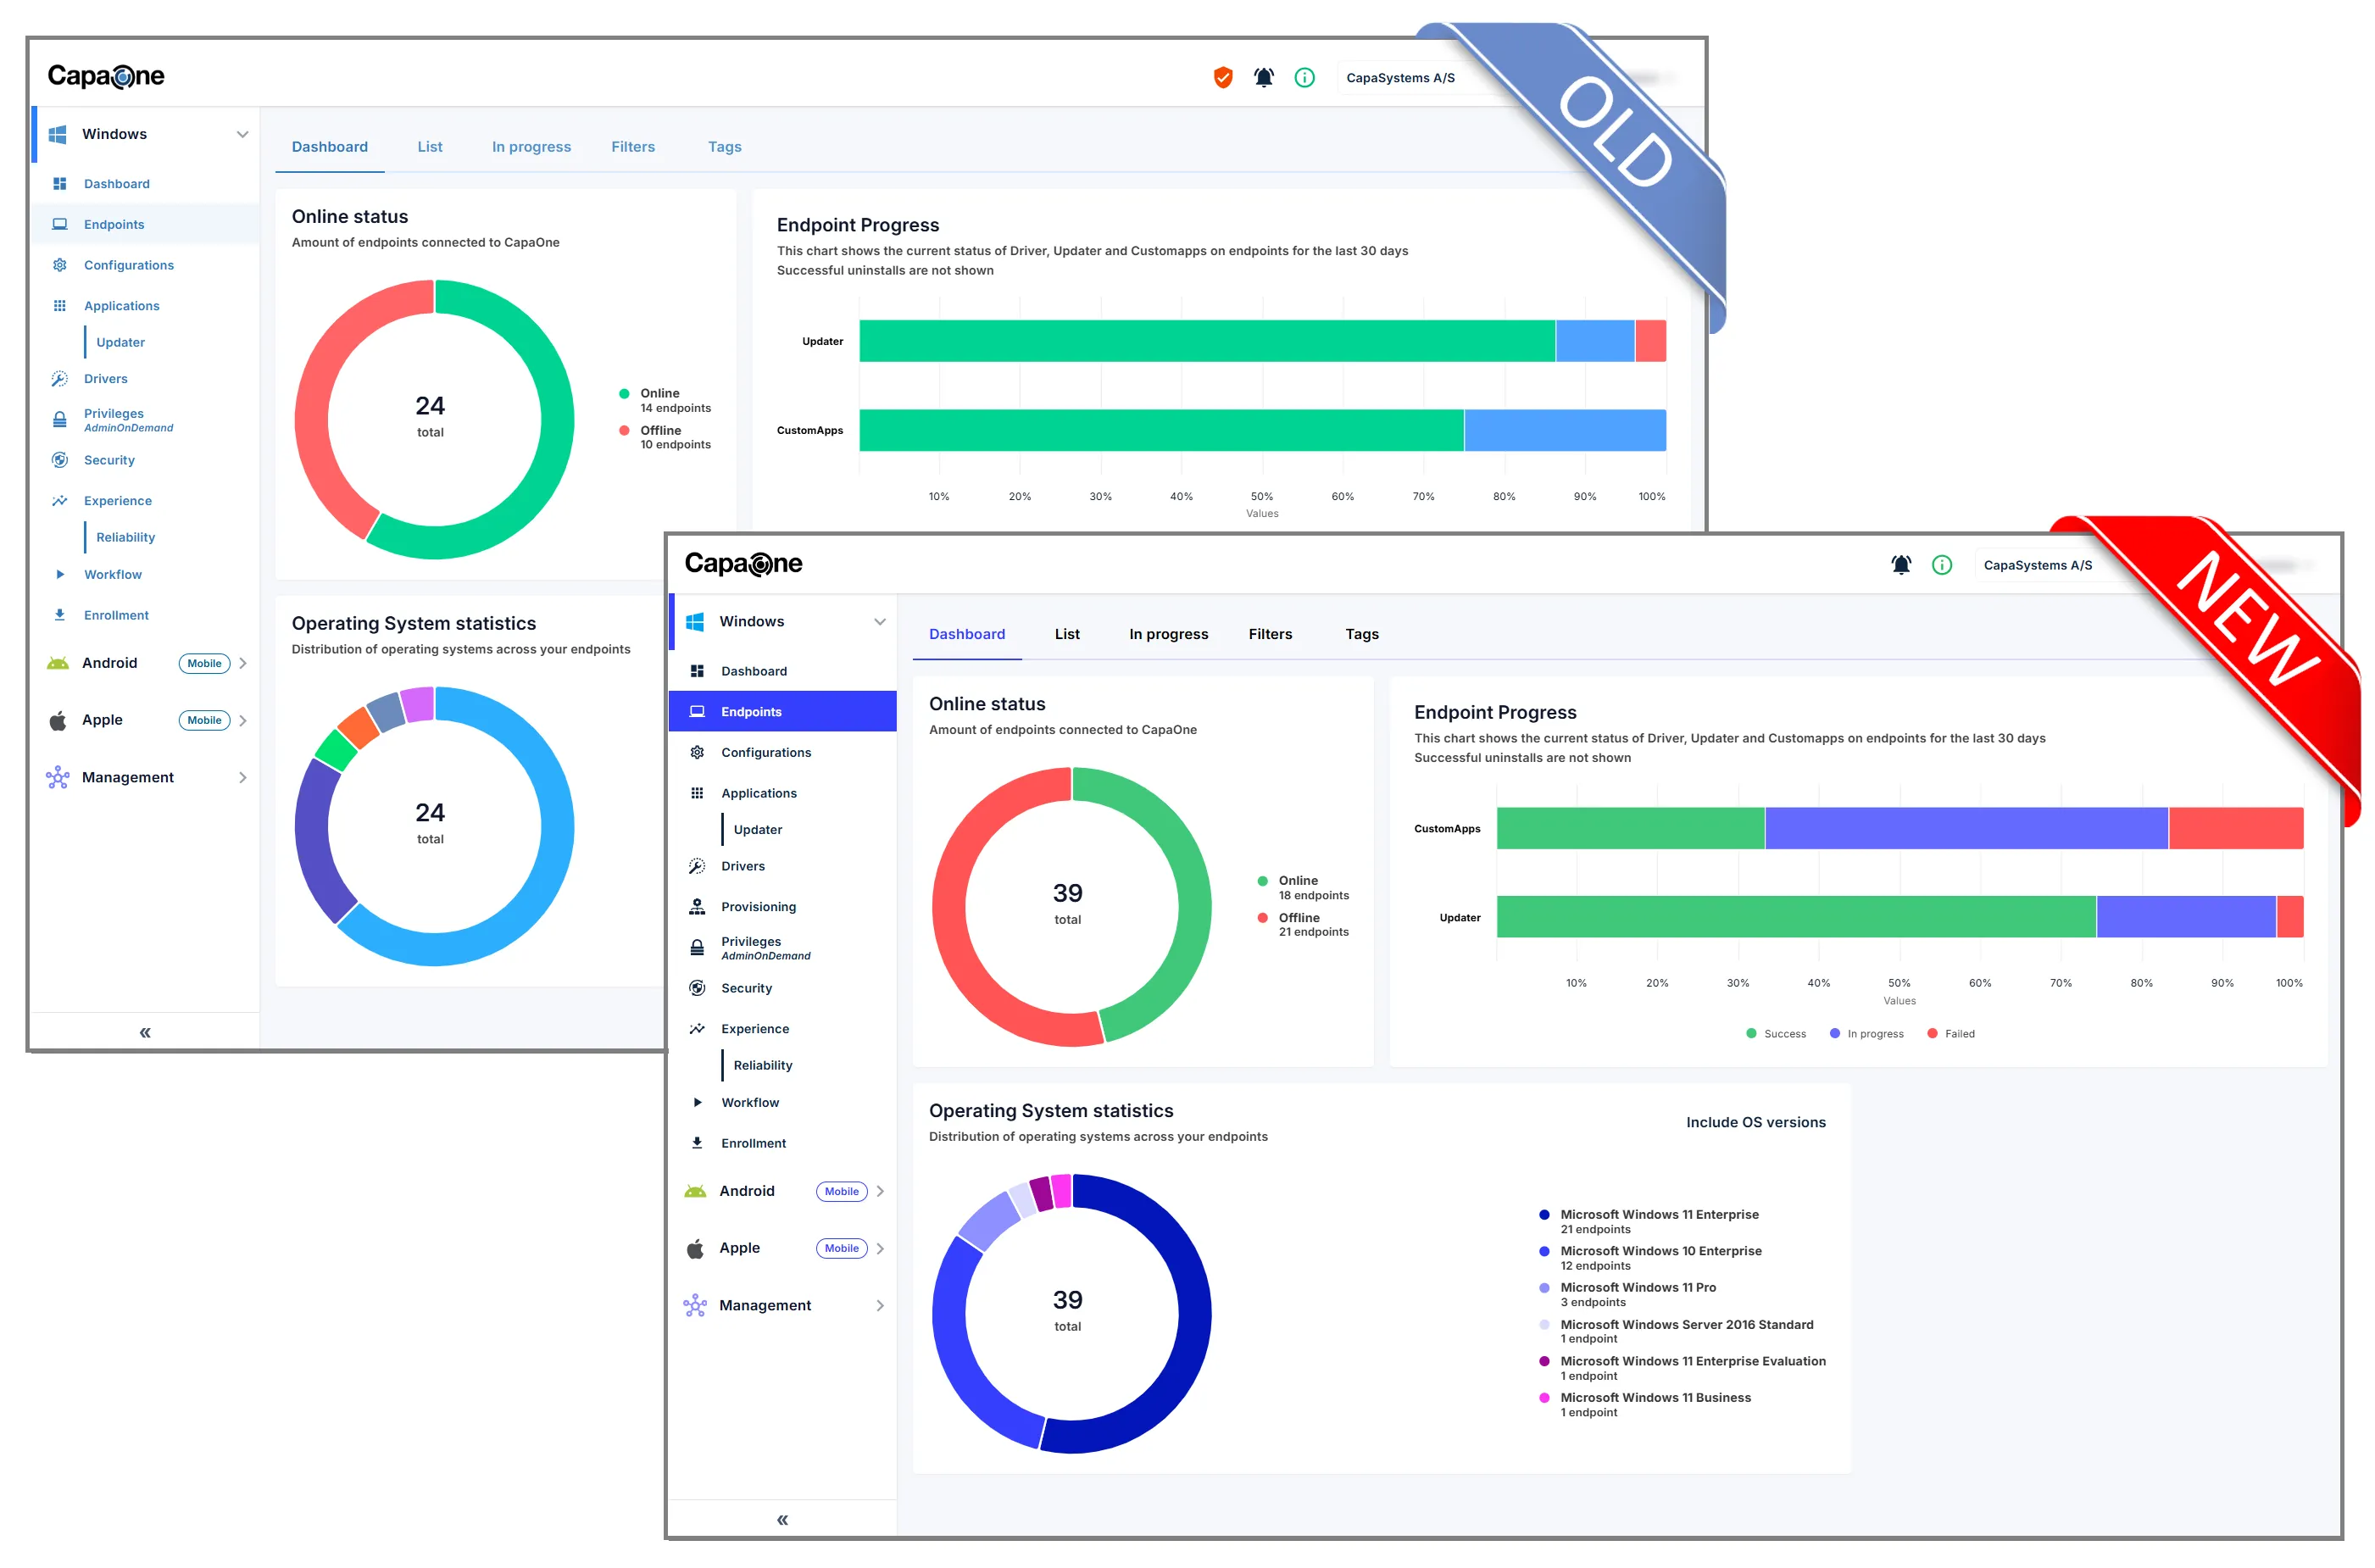Expand the Management section chevron in the NEW window

(880, 1305)
